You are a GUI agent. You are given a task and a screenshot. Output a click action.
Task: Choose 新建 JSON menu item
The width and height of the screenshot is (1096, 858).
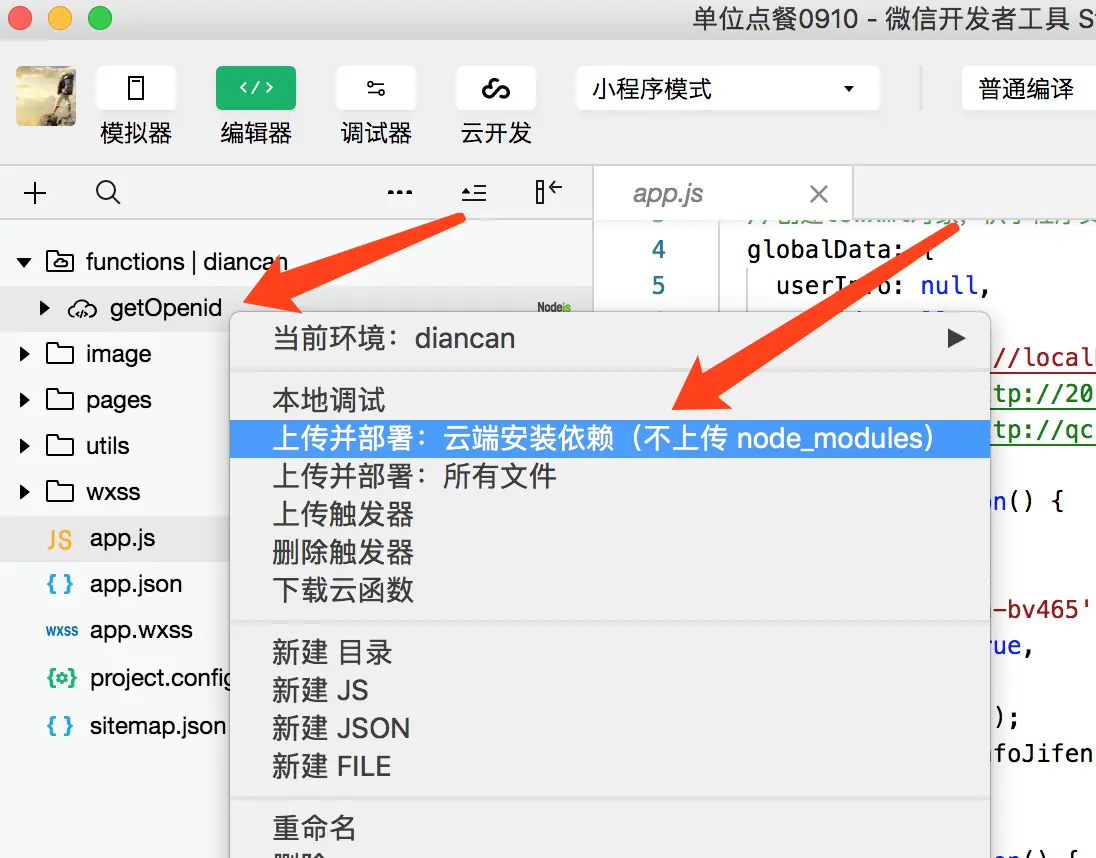pos(610,728)
